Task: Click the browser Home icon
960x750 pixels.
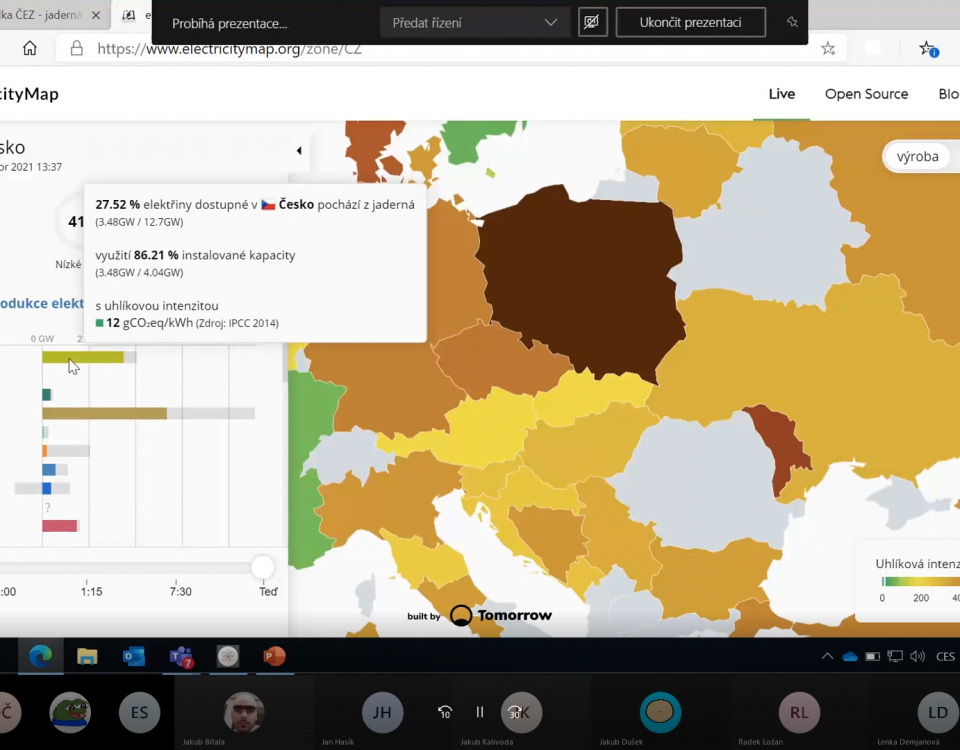Action: tap(29, 48)
